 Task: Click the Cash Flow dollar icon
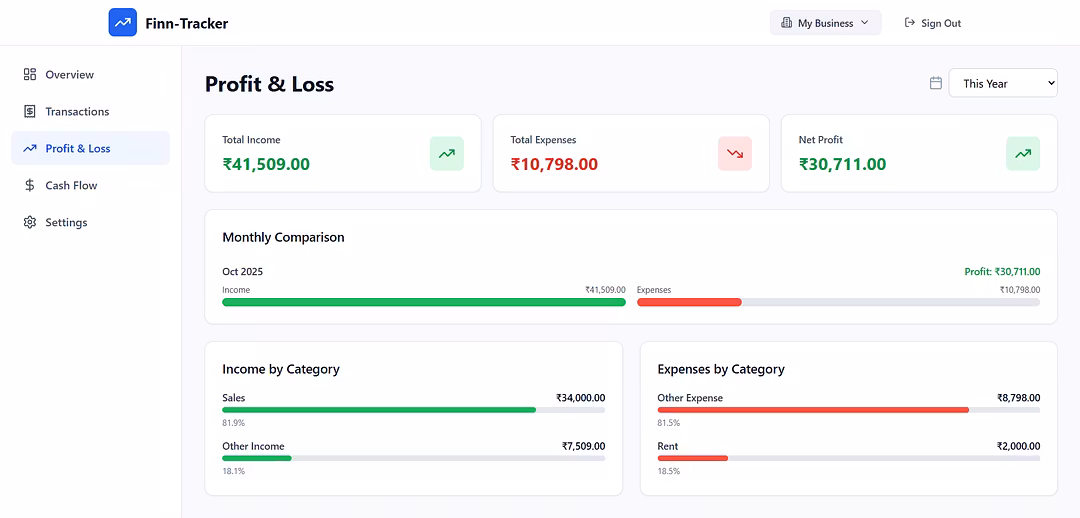(x=30, y=186)
